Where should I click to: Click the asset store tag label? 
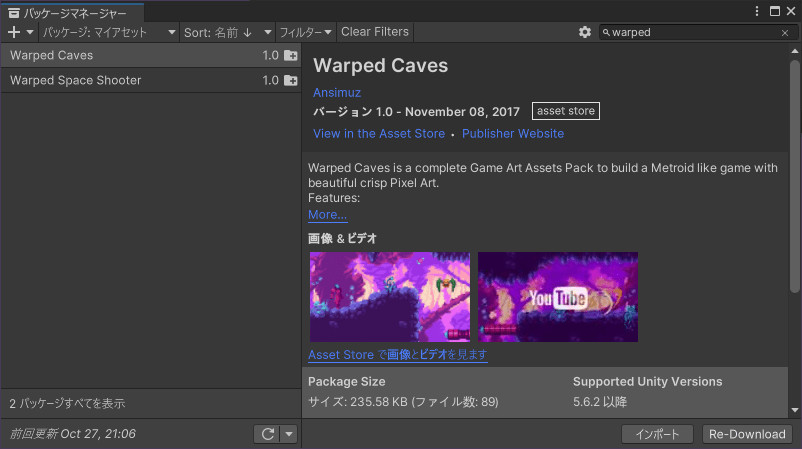566,111
